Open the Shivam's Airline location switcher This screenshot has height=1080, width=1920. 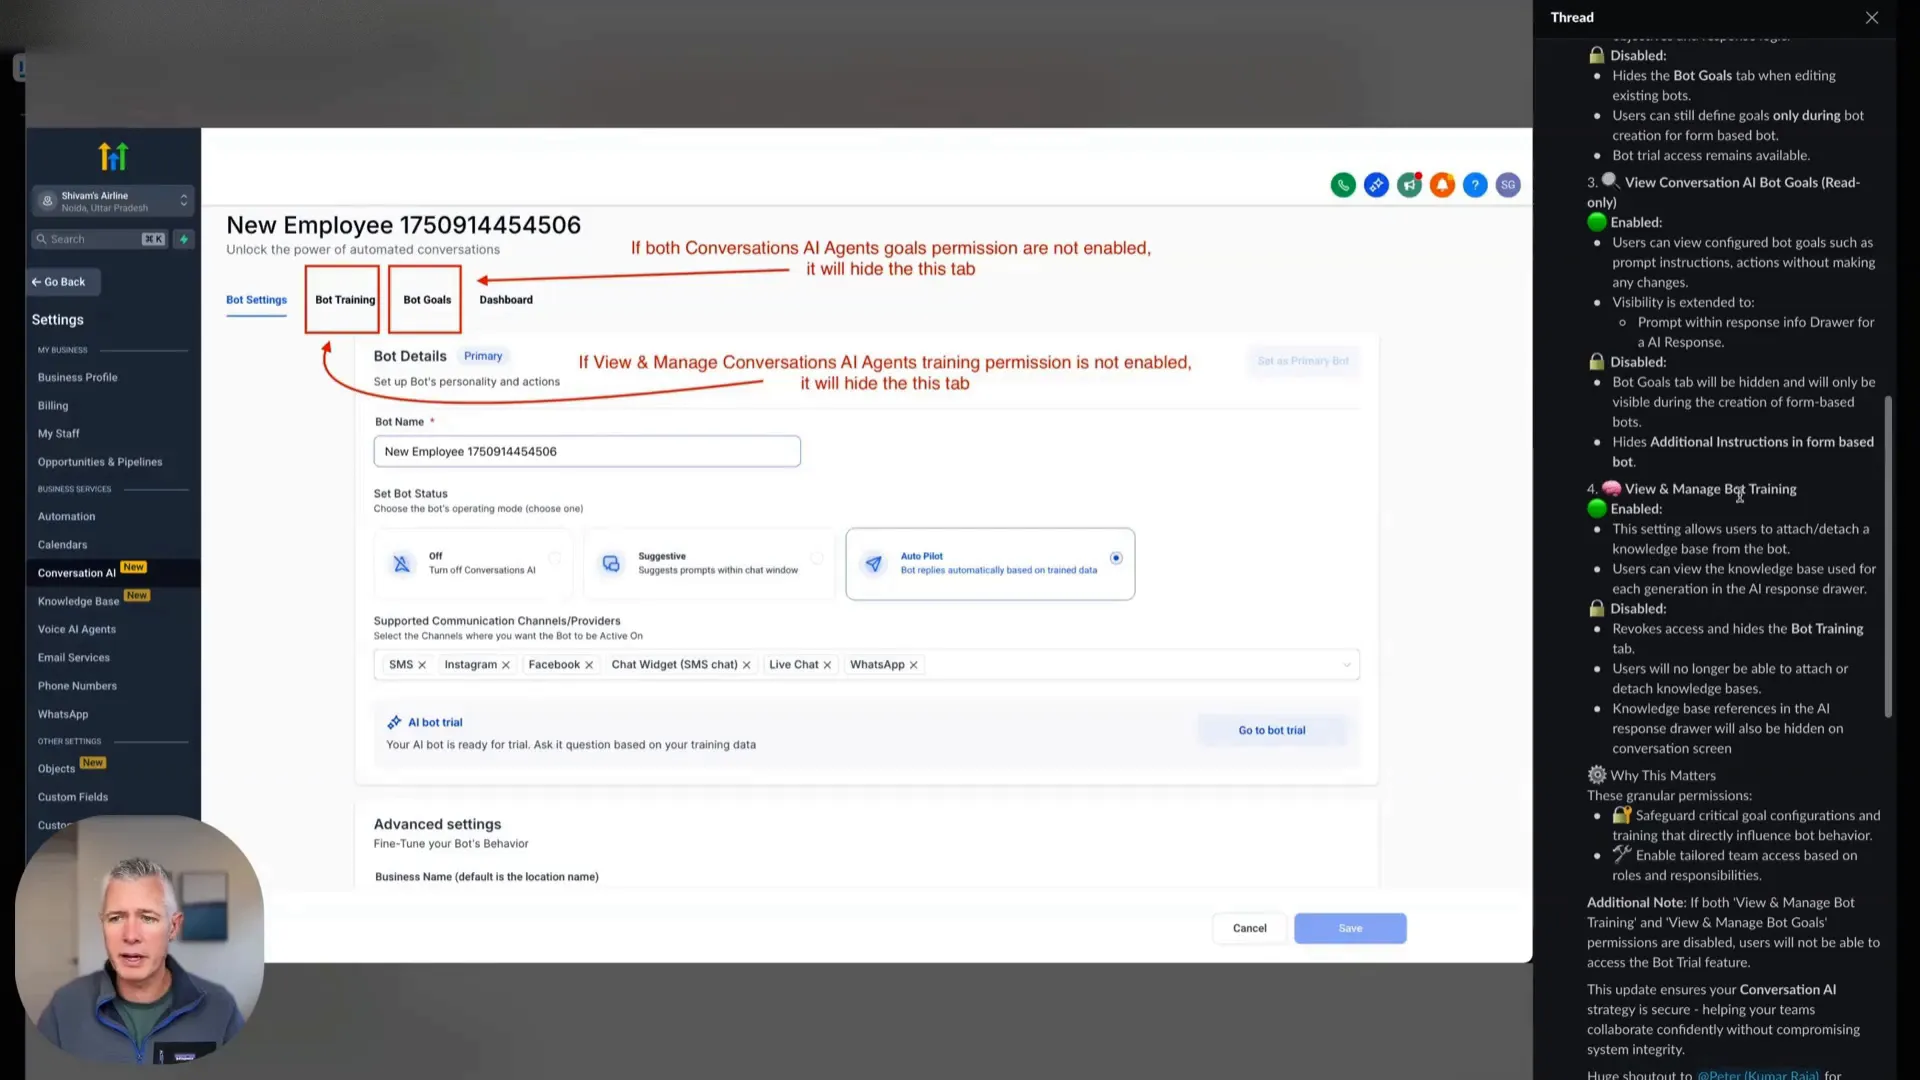113,200
